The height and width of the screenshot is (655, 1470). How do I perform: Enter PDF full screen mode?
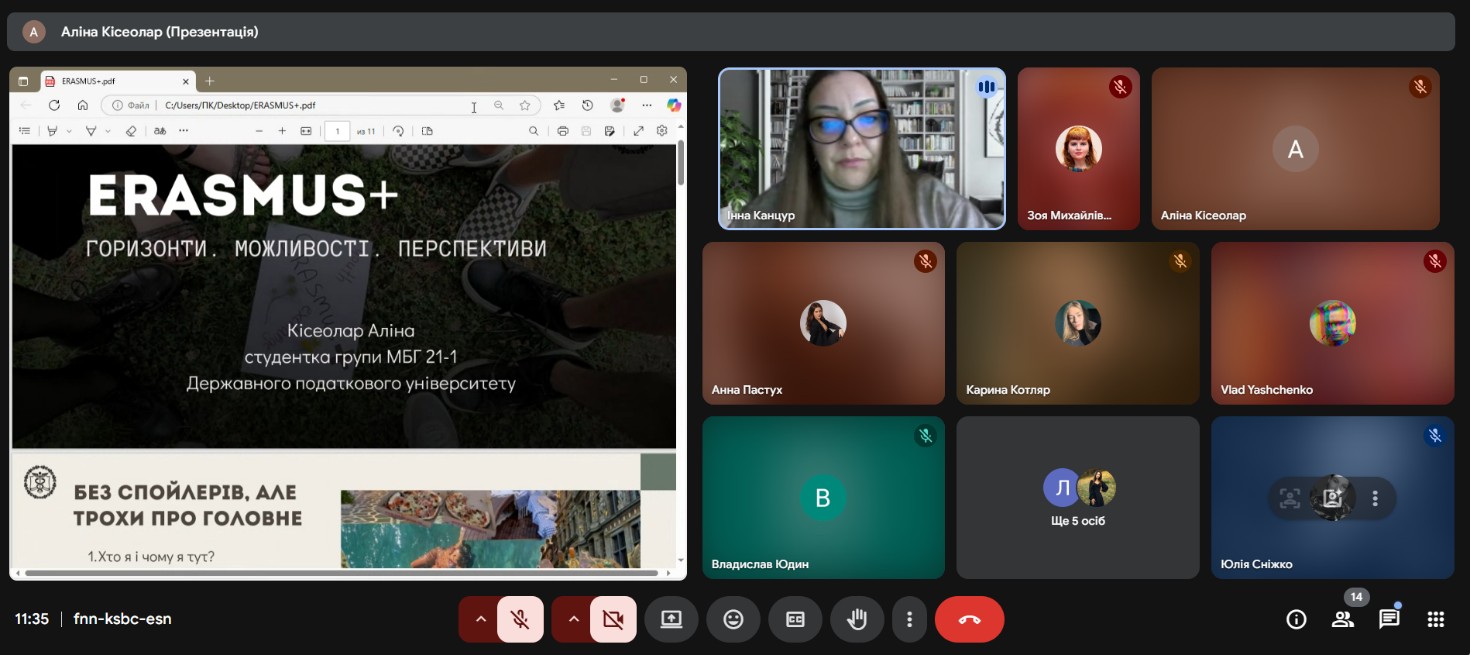[x=638, y=131]
